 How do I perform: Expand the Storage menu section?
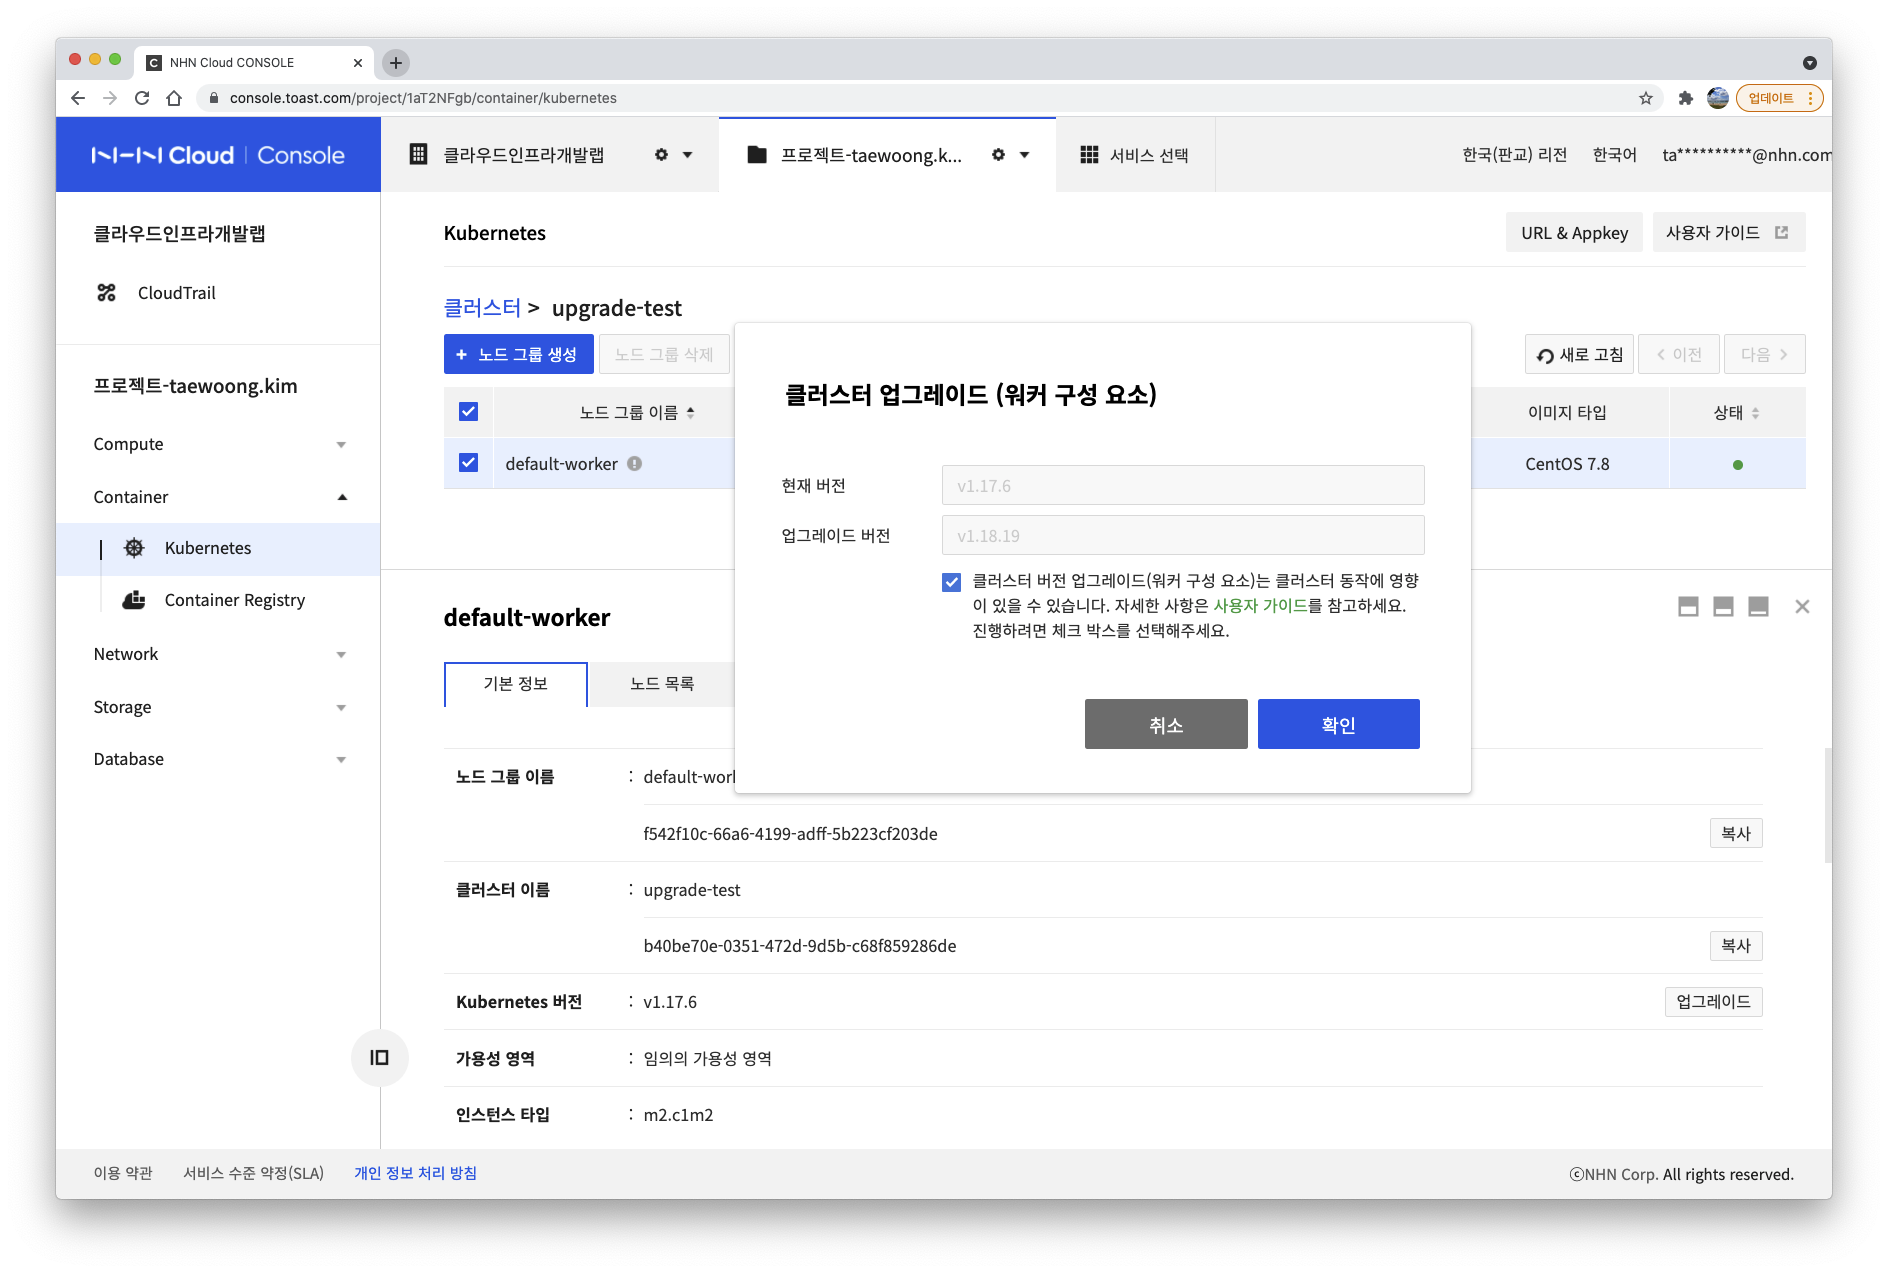tap(341, 708)
